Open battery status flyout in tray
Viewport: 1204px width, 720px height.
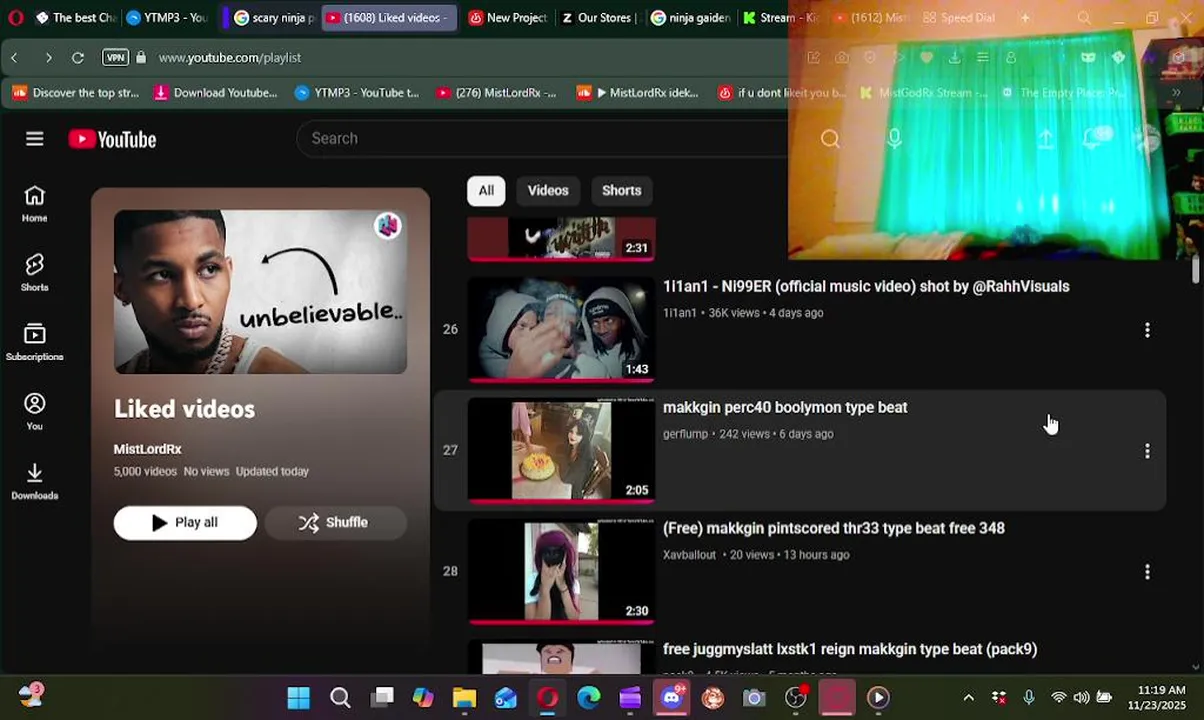coord(1104,698)
